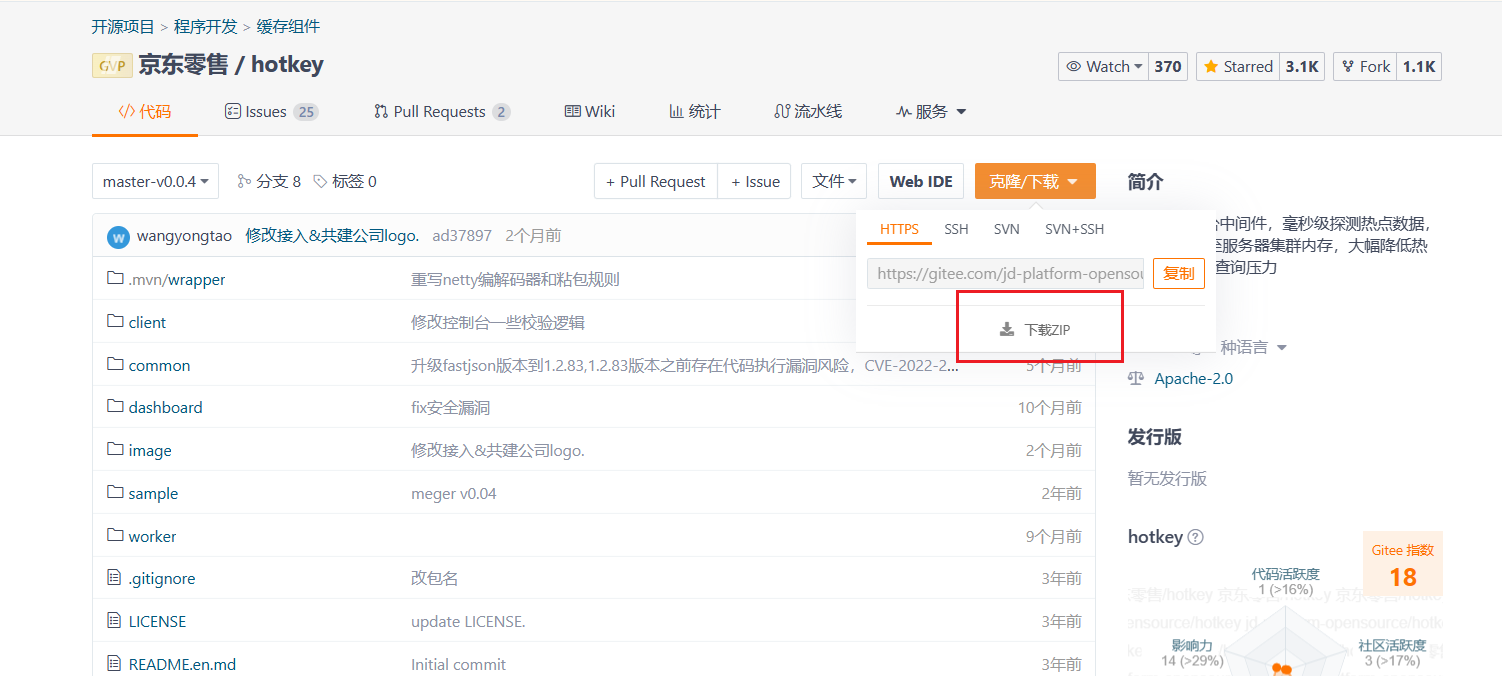Click the avatar of wangyongtao
1502x676 pixels.
[x=119, y=237]
